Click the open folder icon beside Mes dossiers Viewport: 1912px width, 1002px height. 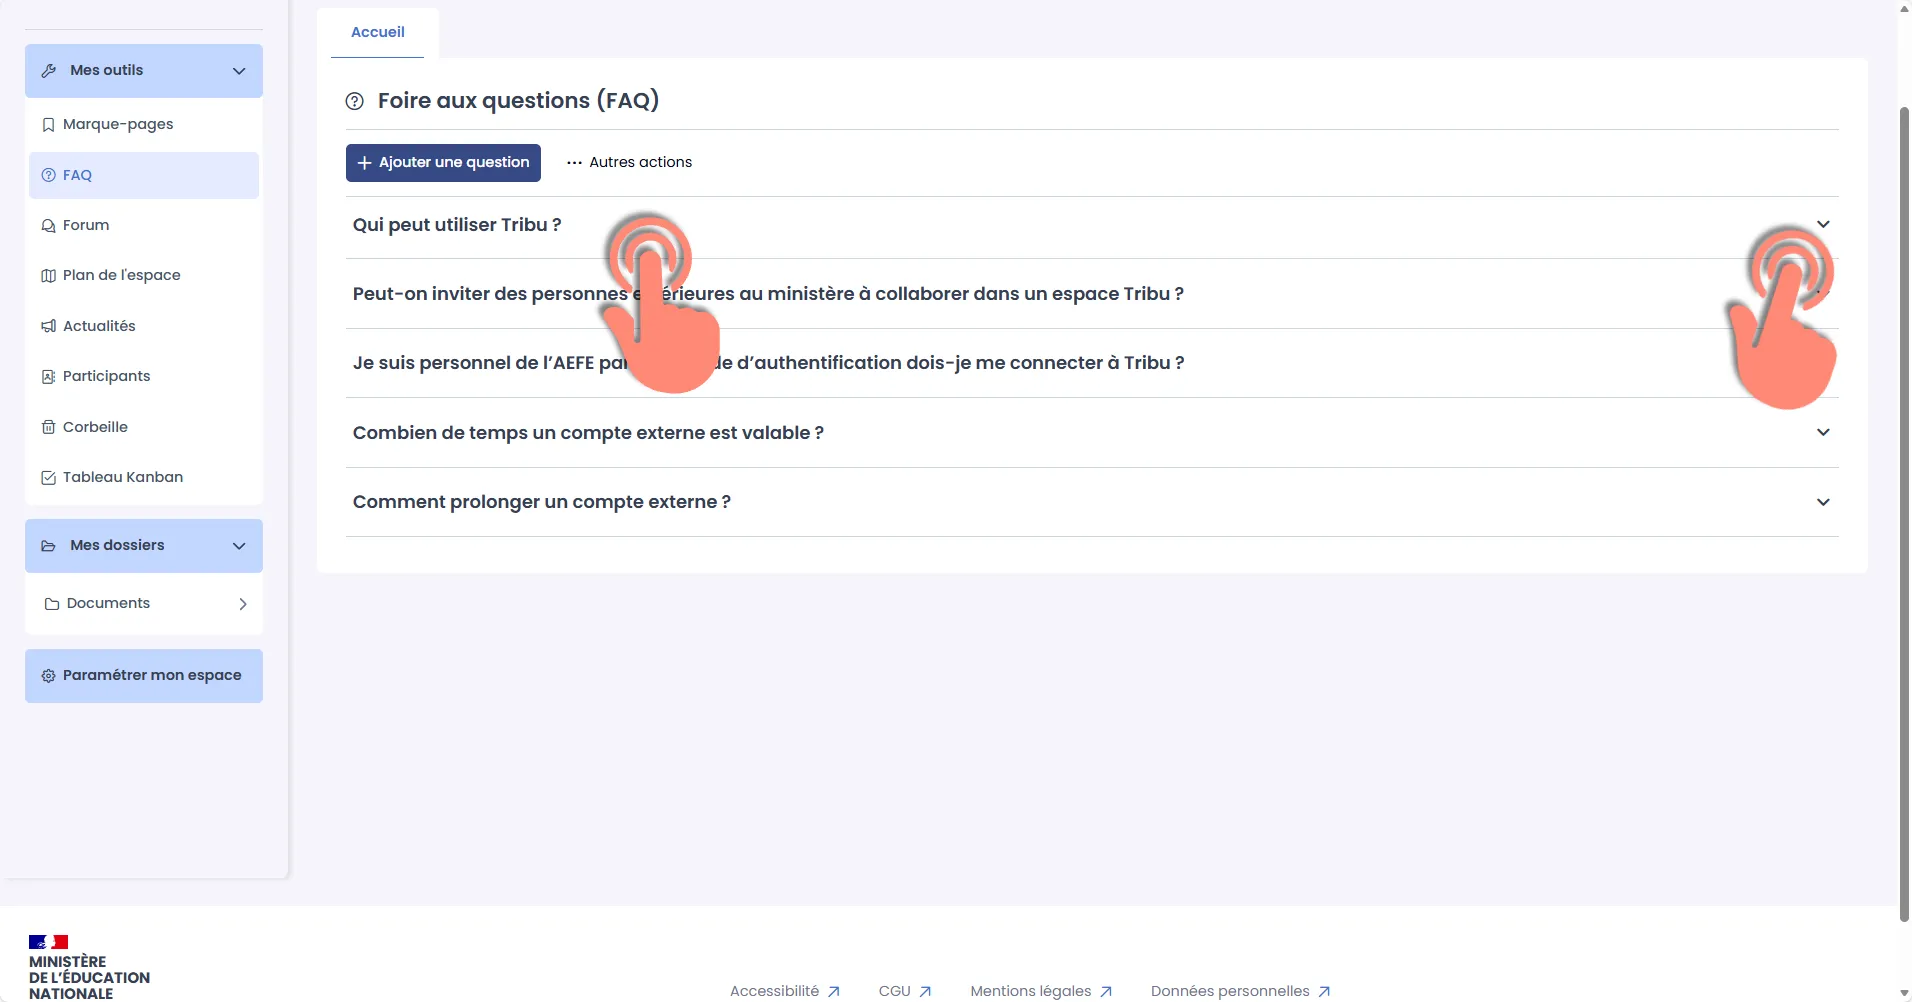click(x=48, y=546)
